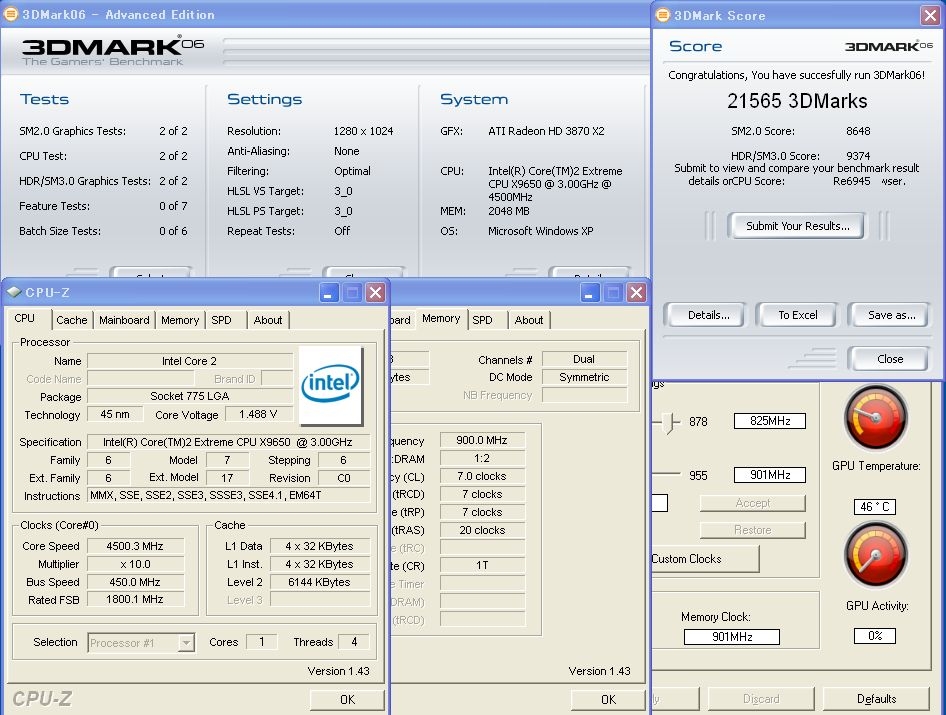This screenshot has height=715, width=946.
Task: Click the GPU Activity gauge
Action: 876,555
